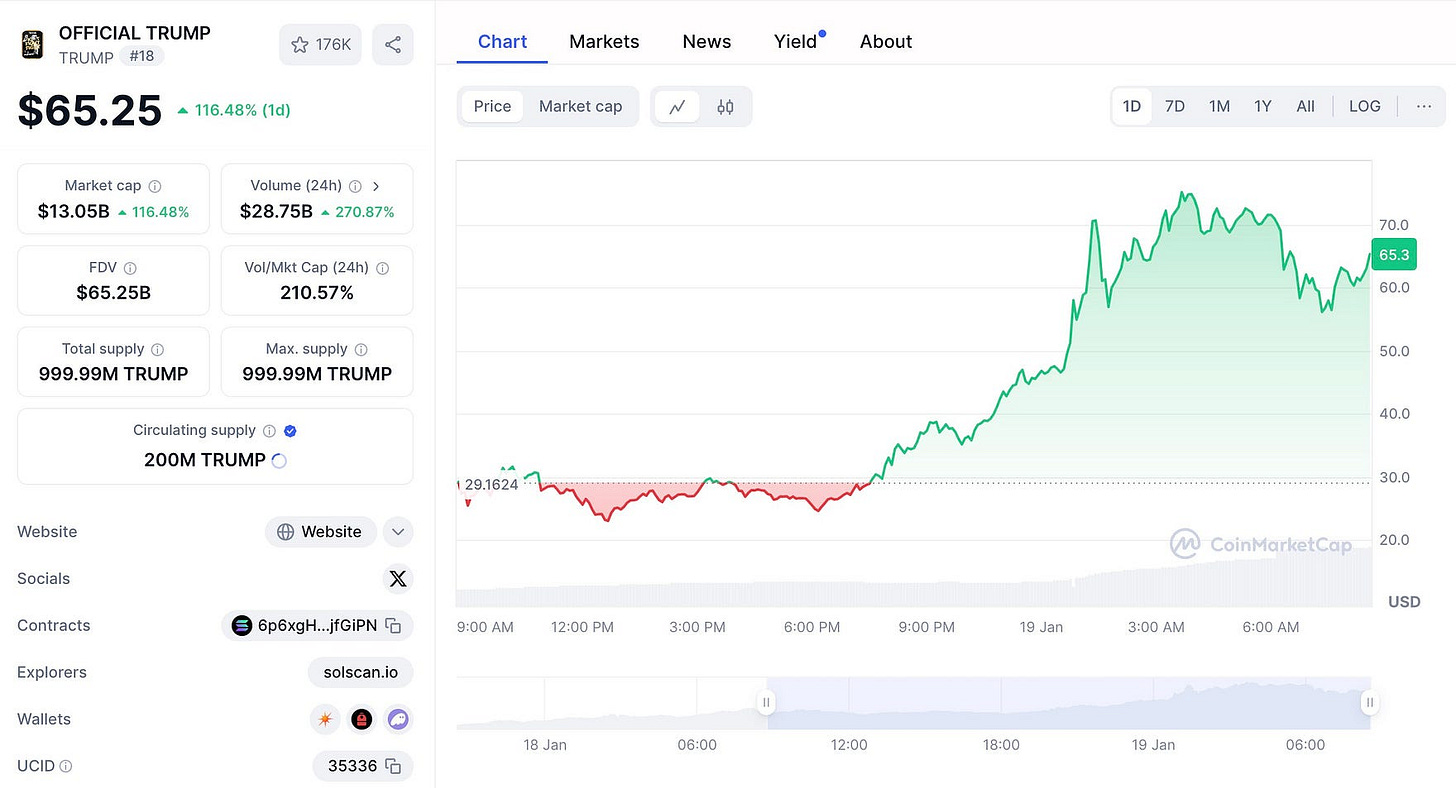Click the 65.3 current price label
This screenshot has height=788, width=1456.
click(x=1394, y=255)
